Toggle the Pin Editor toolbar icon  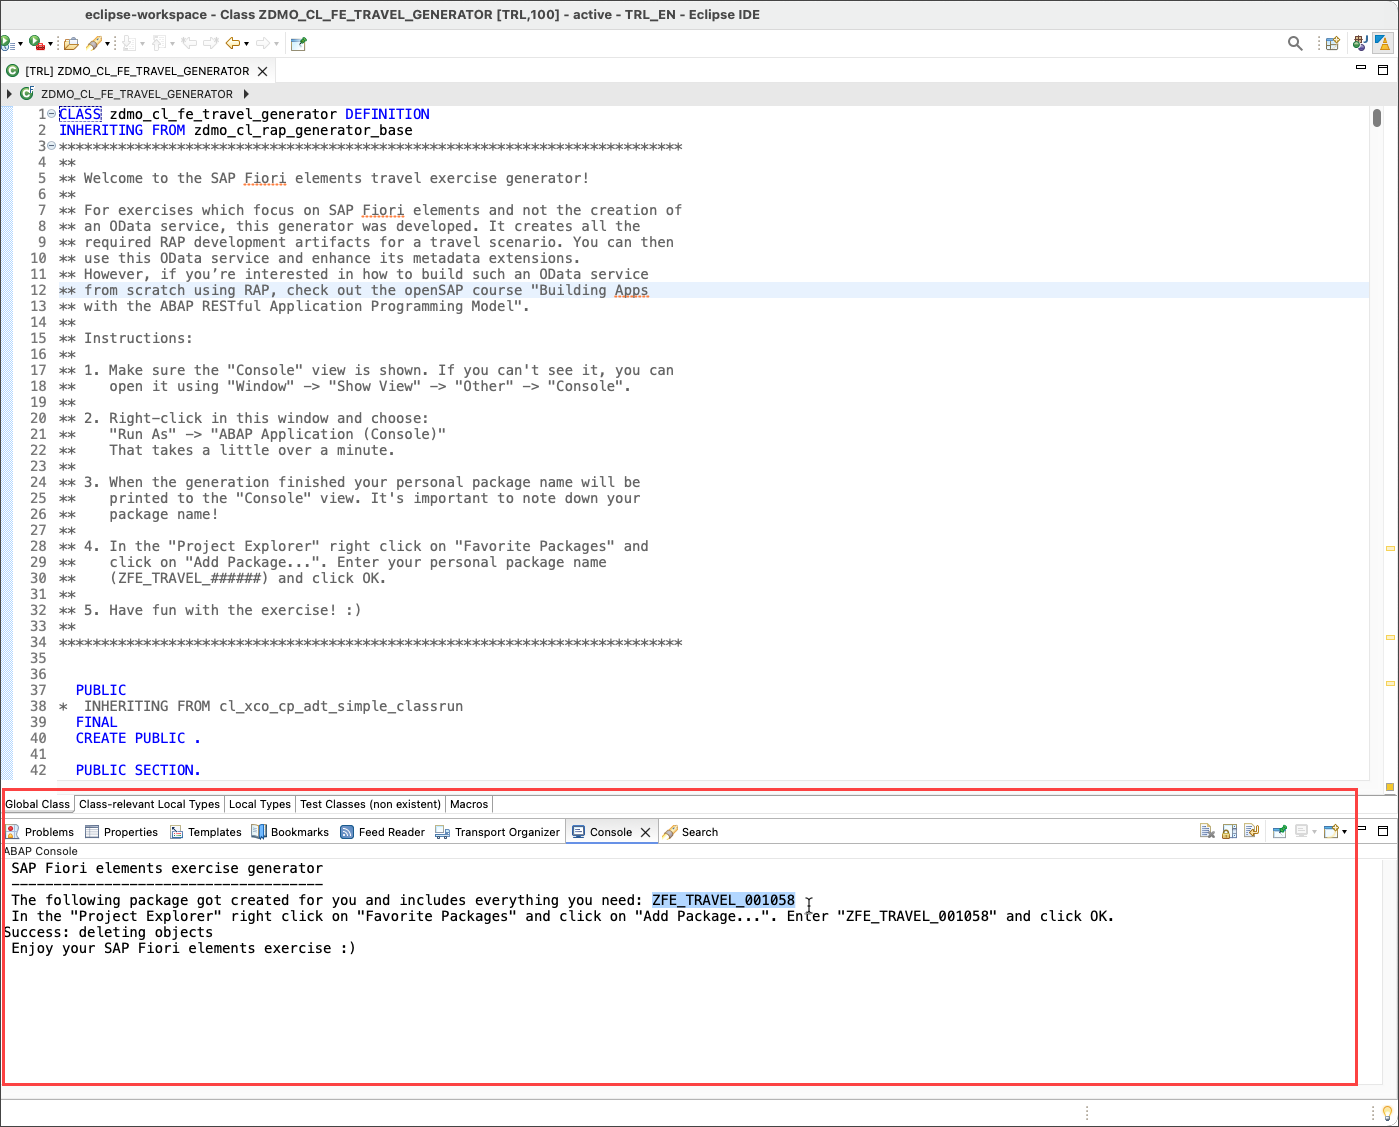click(298, 43)
